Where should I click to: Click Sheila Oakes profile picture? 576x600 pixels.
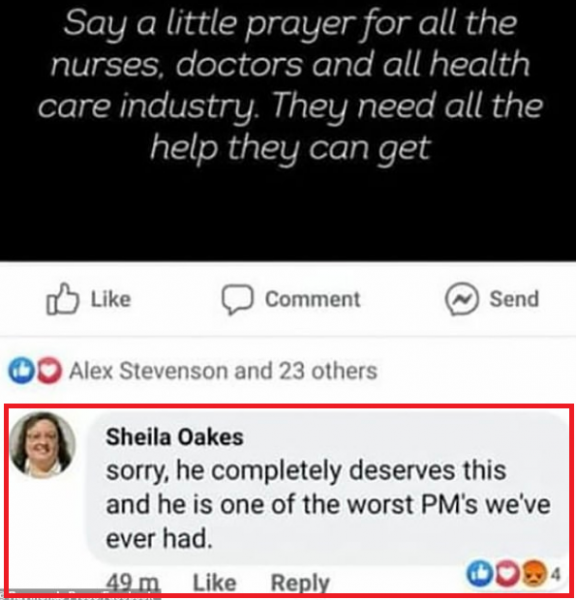tap(42, 445)
